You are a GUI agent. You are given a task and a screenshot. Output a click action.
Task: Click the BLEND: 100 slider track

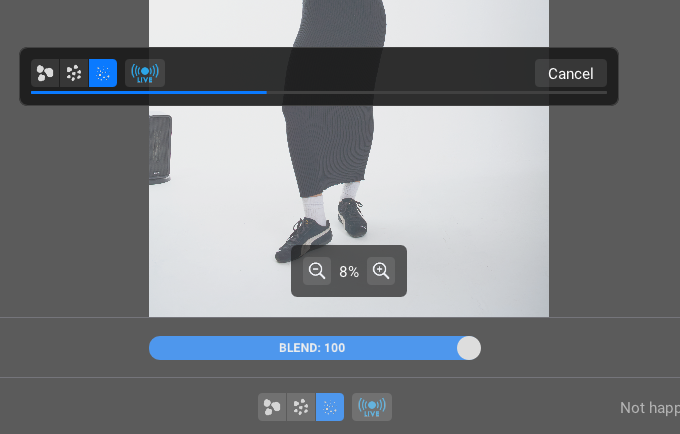(x=315, y=348)
